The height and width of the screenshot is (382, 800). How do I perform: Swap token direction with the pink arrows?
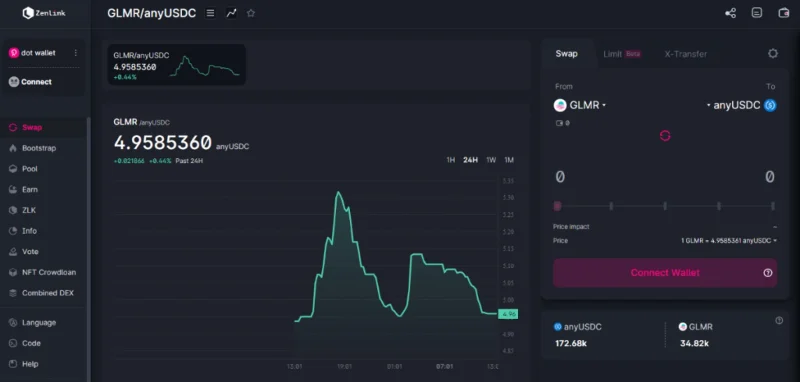[665, 136]
